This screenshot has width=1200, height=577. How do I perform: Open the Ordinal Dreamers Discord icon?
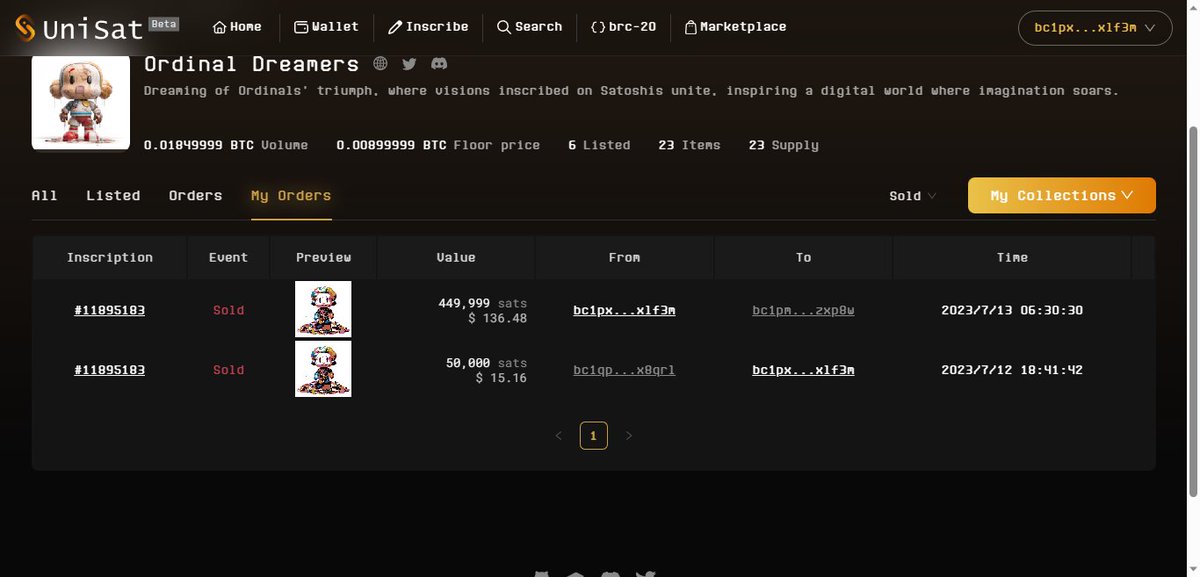tap(438, 64)
